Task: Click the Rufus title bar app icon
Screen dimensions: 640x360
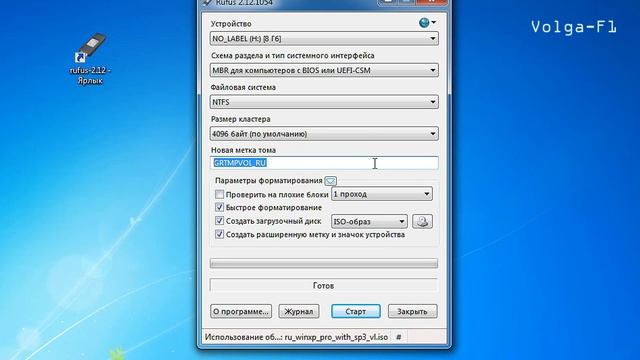Action: [208, 3]
